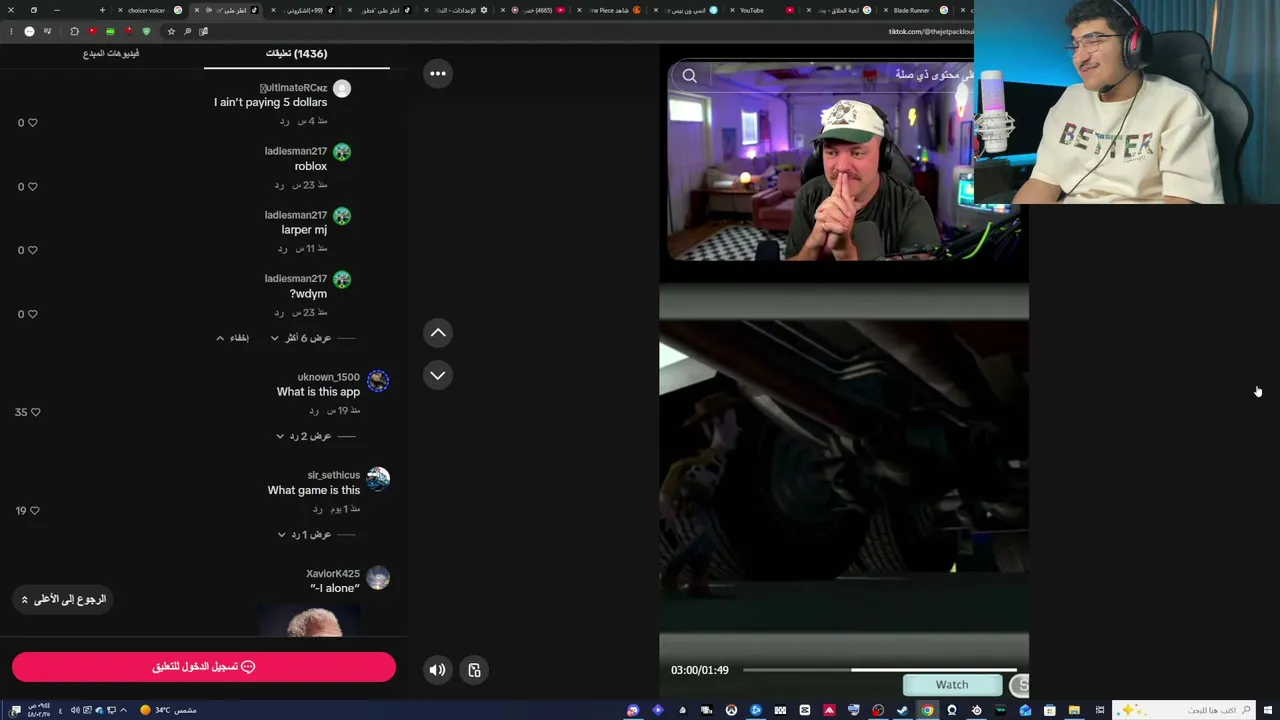Open a new browser tab with plus
This screenshot has height=720, width=1280.
click(102, 10)
